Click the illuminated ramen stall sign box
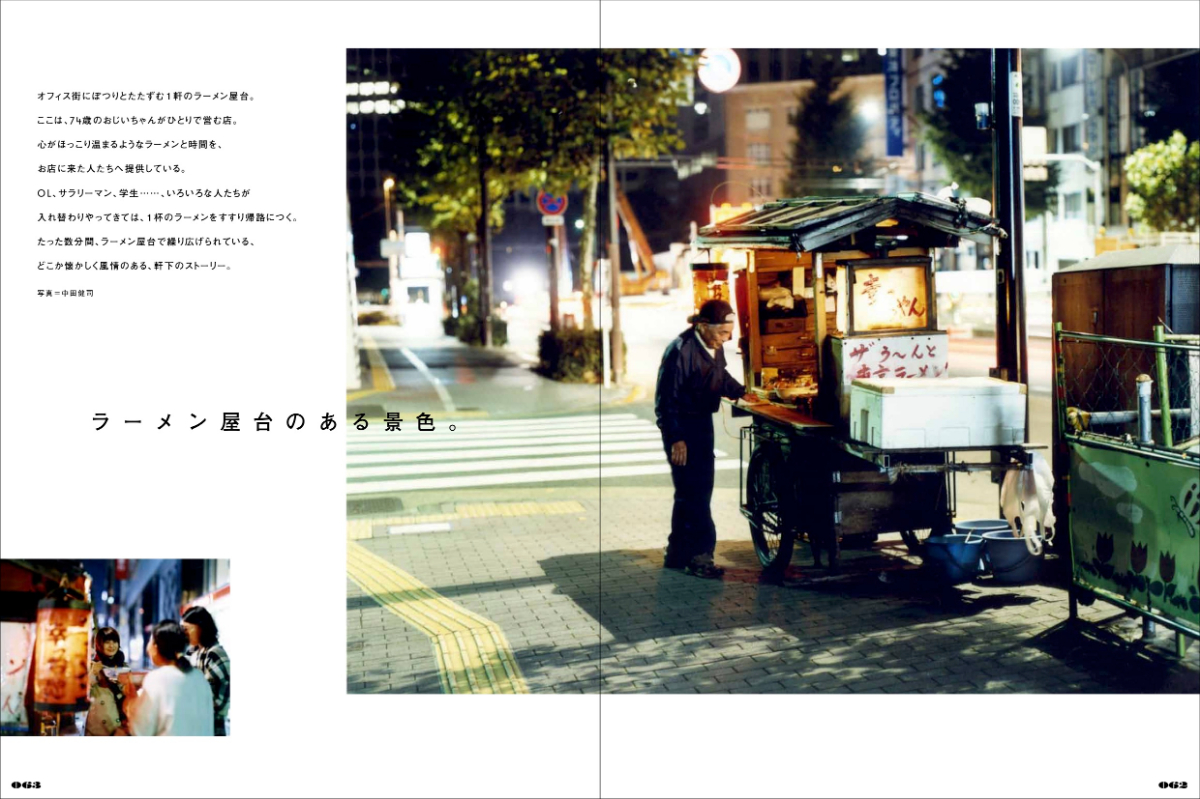Image resolution: width=1200 pixels, height=799 pixels. pyautogui.click(x=888, y=297)
